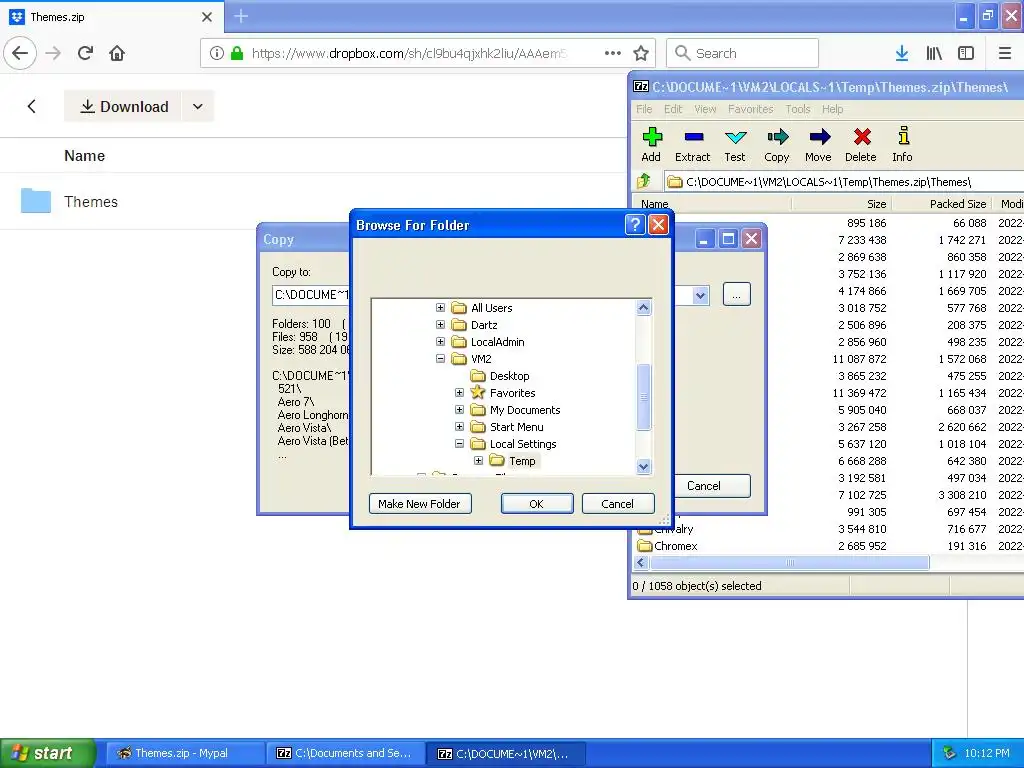Expand the Temp folder node
The height and width of the screenshot is (768, 1024).
coord(478,460)
